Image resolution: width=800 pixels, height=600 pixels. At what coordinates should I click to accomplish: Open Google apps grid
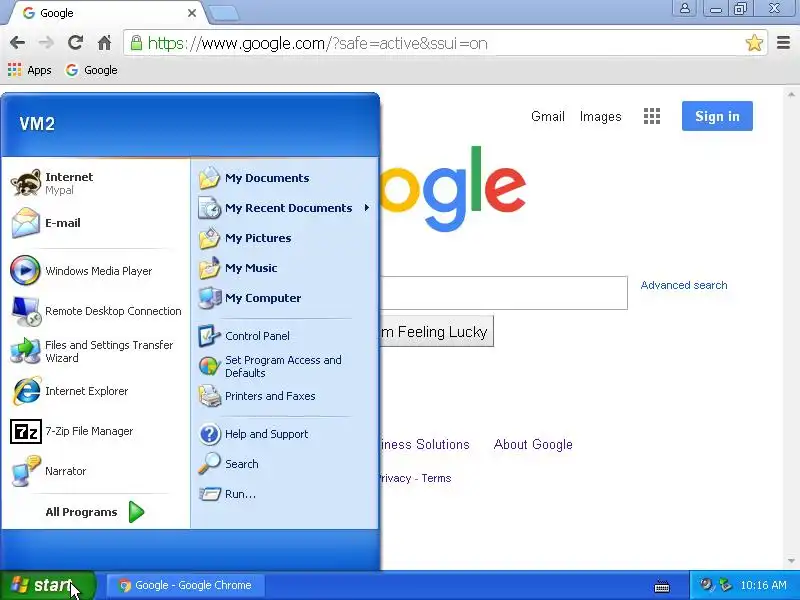pyautogui.click(x=652, y=116)
